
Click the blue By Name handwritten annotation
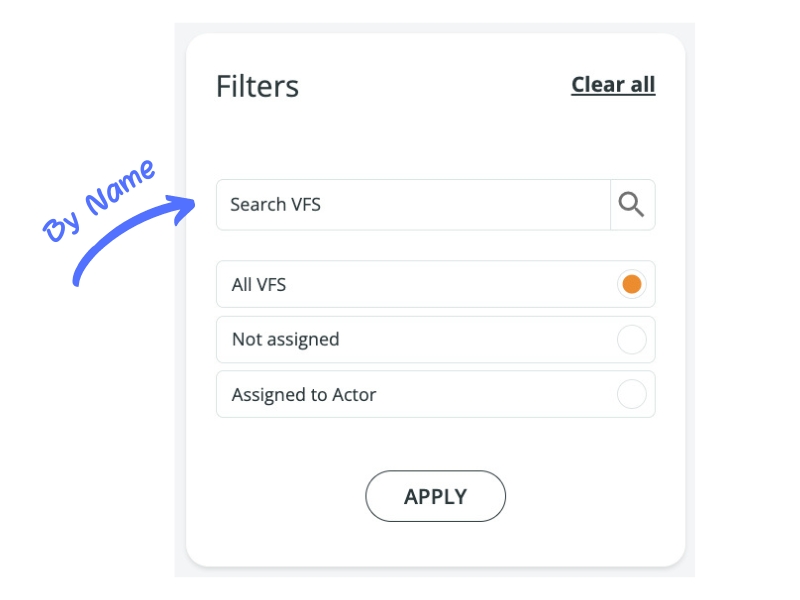pos(99,201)
